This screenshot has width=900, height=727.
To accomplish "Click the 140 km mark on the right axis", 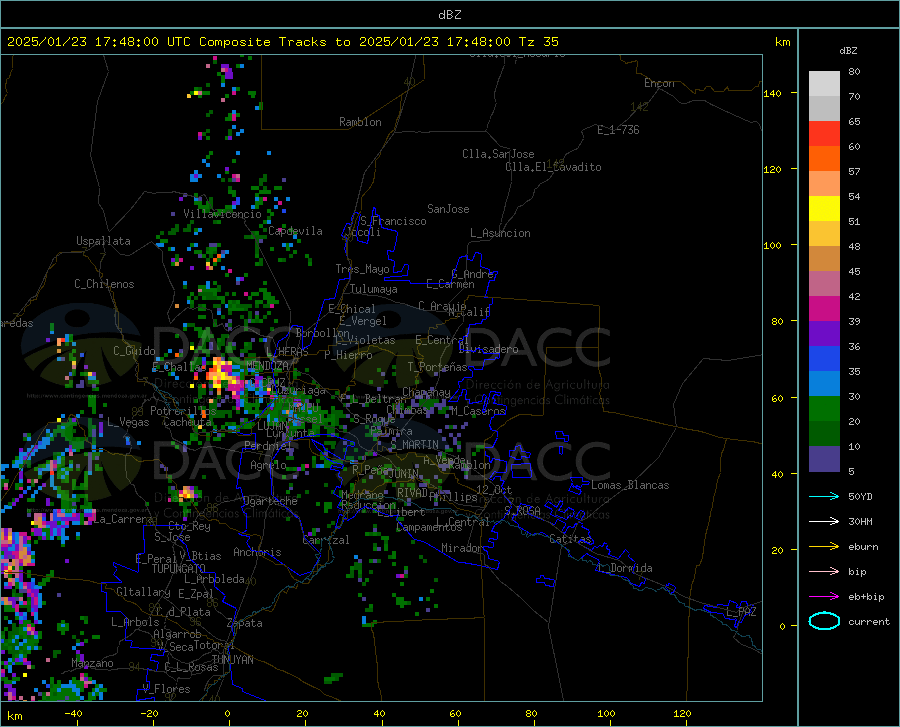I will click(x=772, y=93).
